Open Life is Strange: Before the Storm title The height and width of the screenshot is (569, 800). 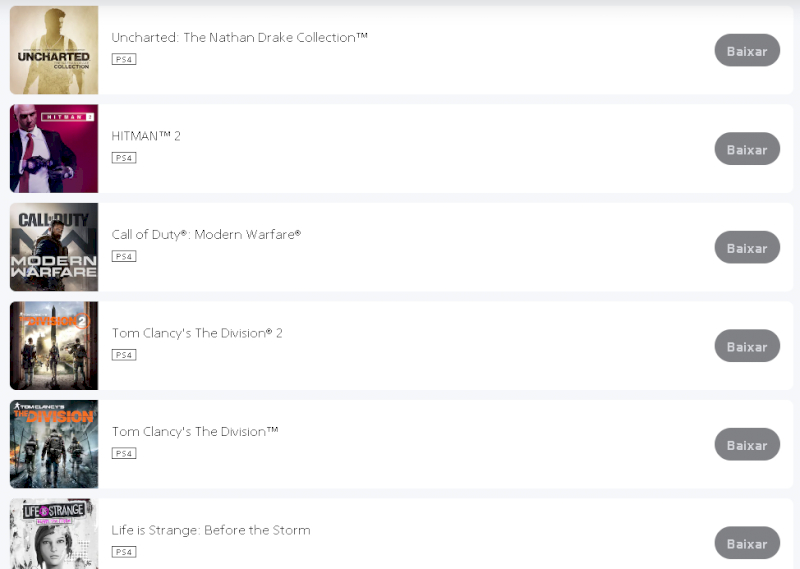[211, 530]
